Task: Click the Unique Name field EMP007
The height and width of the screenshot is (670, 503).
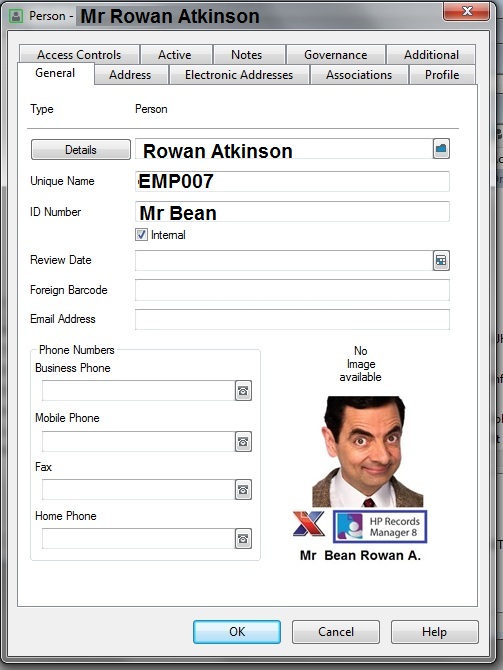Action: click(292, 181)
